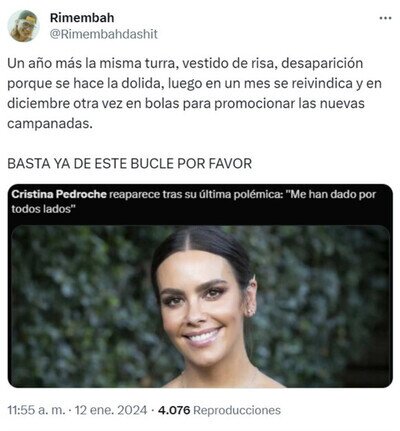Image resolution: width=400 pixels, height=431 pixels.
Task: Open the three-dot more options menu
Action: click(385, 19)
